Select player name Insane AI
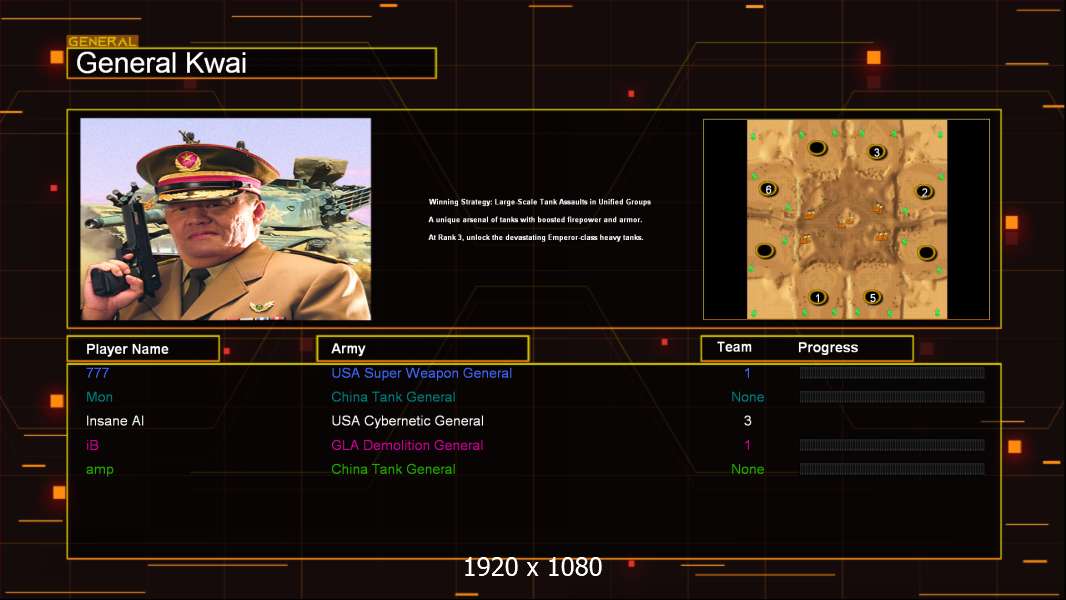This screenshot has width=1066, height=600. (x=115, y=421)
